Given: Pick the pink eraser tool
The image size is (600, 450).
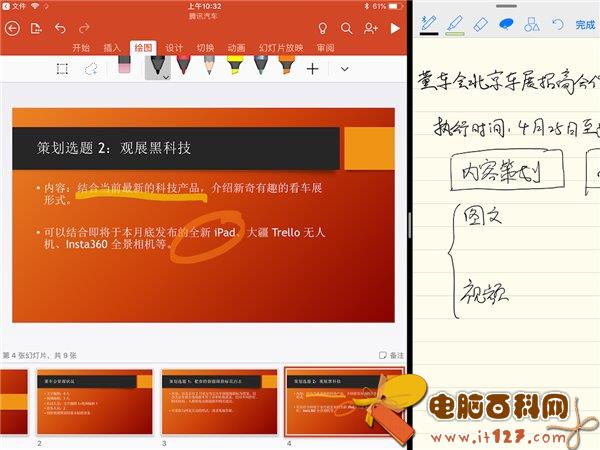Looking at the screenshot, I should click(124, 66).
